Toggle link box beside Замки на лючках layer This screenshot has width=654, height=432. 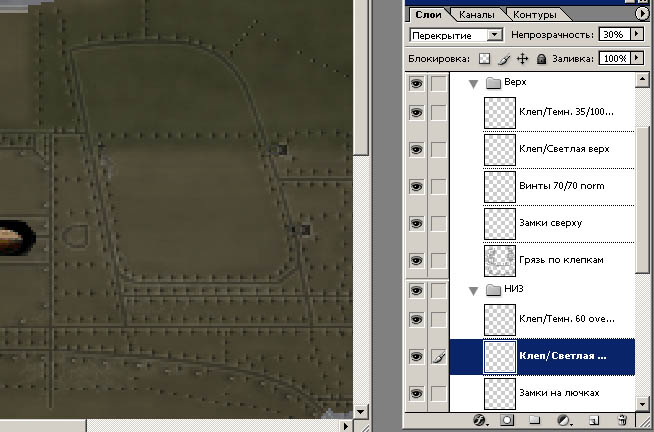[438, 393]
